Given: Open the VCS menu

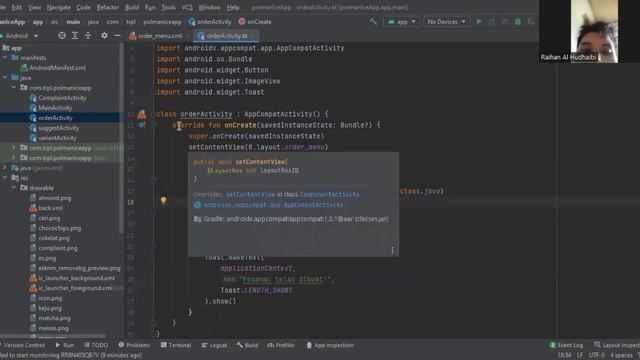Looking at the screenshot, I should pos(187,7).
